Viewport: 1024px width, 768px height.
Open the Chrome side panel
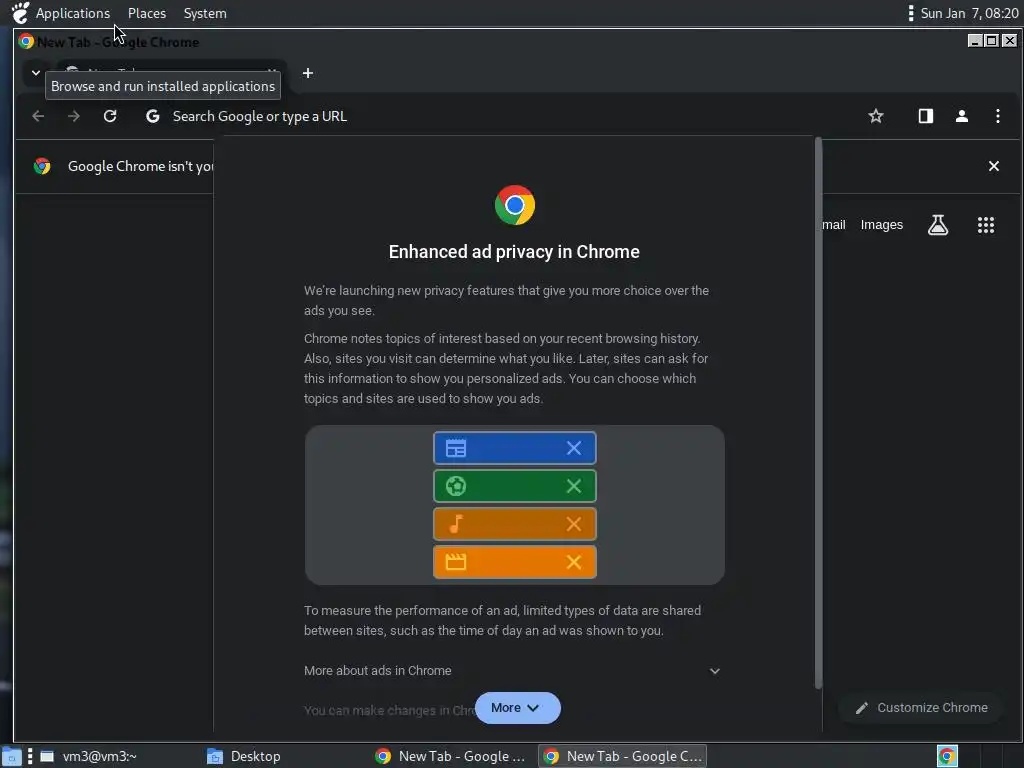tap(925, 116)
